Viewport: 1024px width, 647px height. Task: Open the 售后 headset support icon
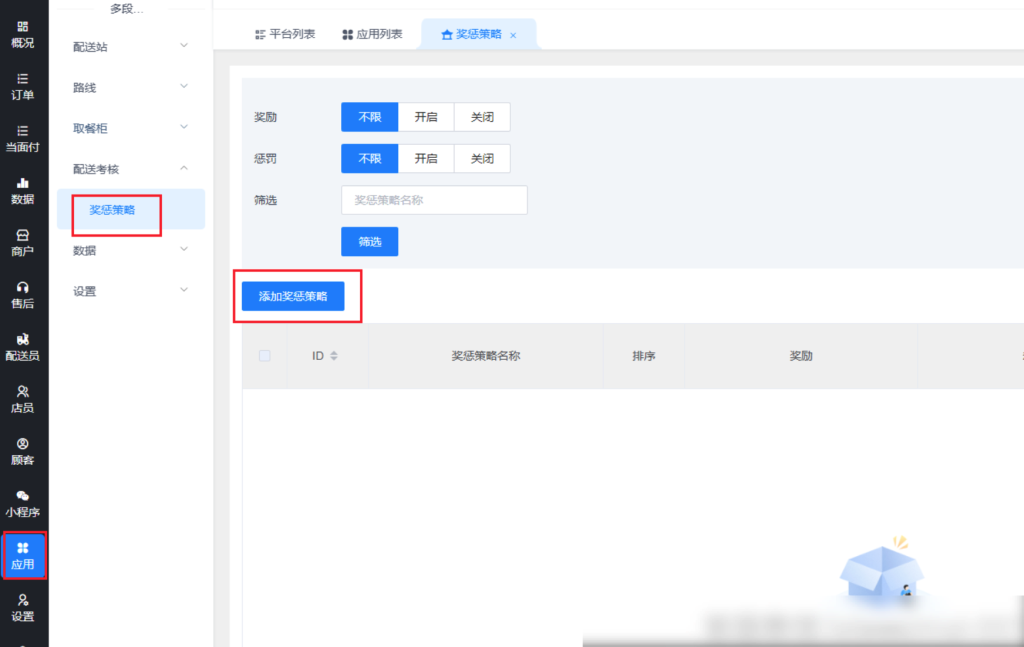[x=22, y=294]
